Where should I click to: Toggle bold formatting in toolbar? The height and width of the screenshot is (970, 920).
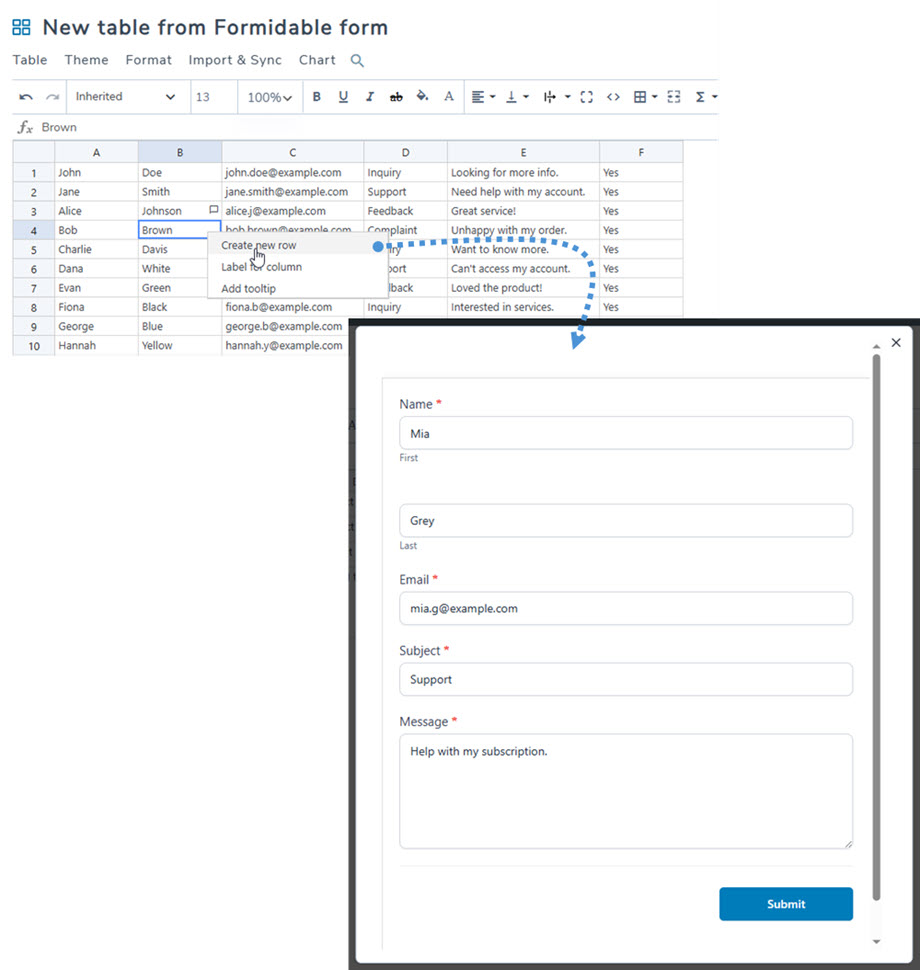click(317, 97)
